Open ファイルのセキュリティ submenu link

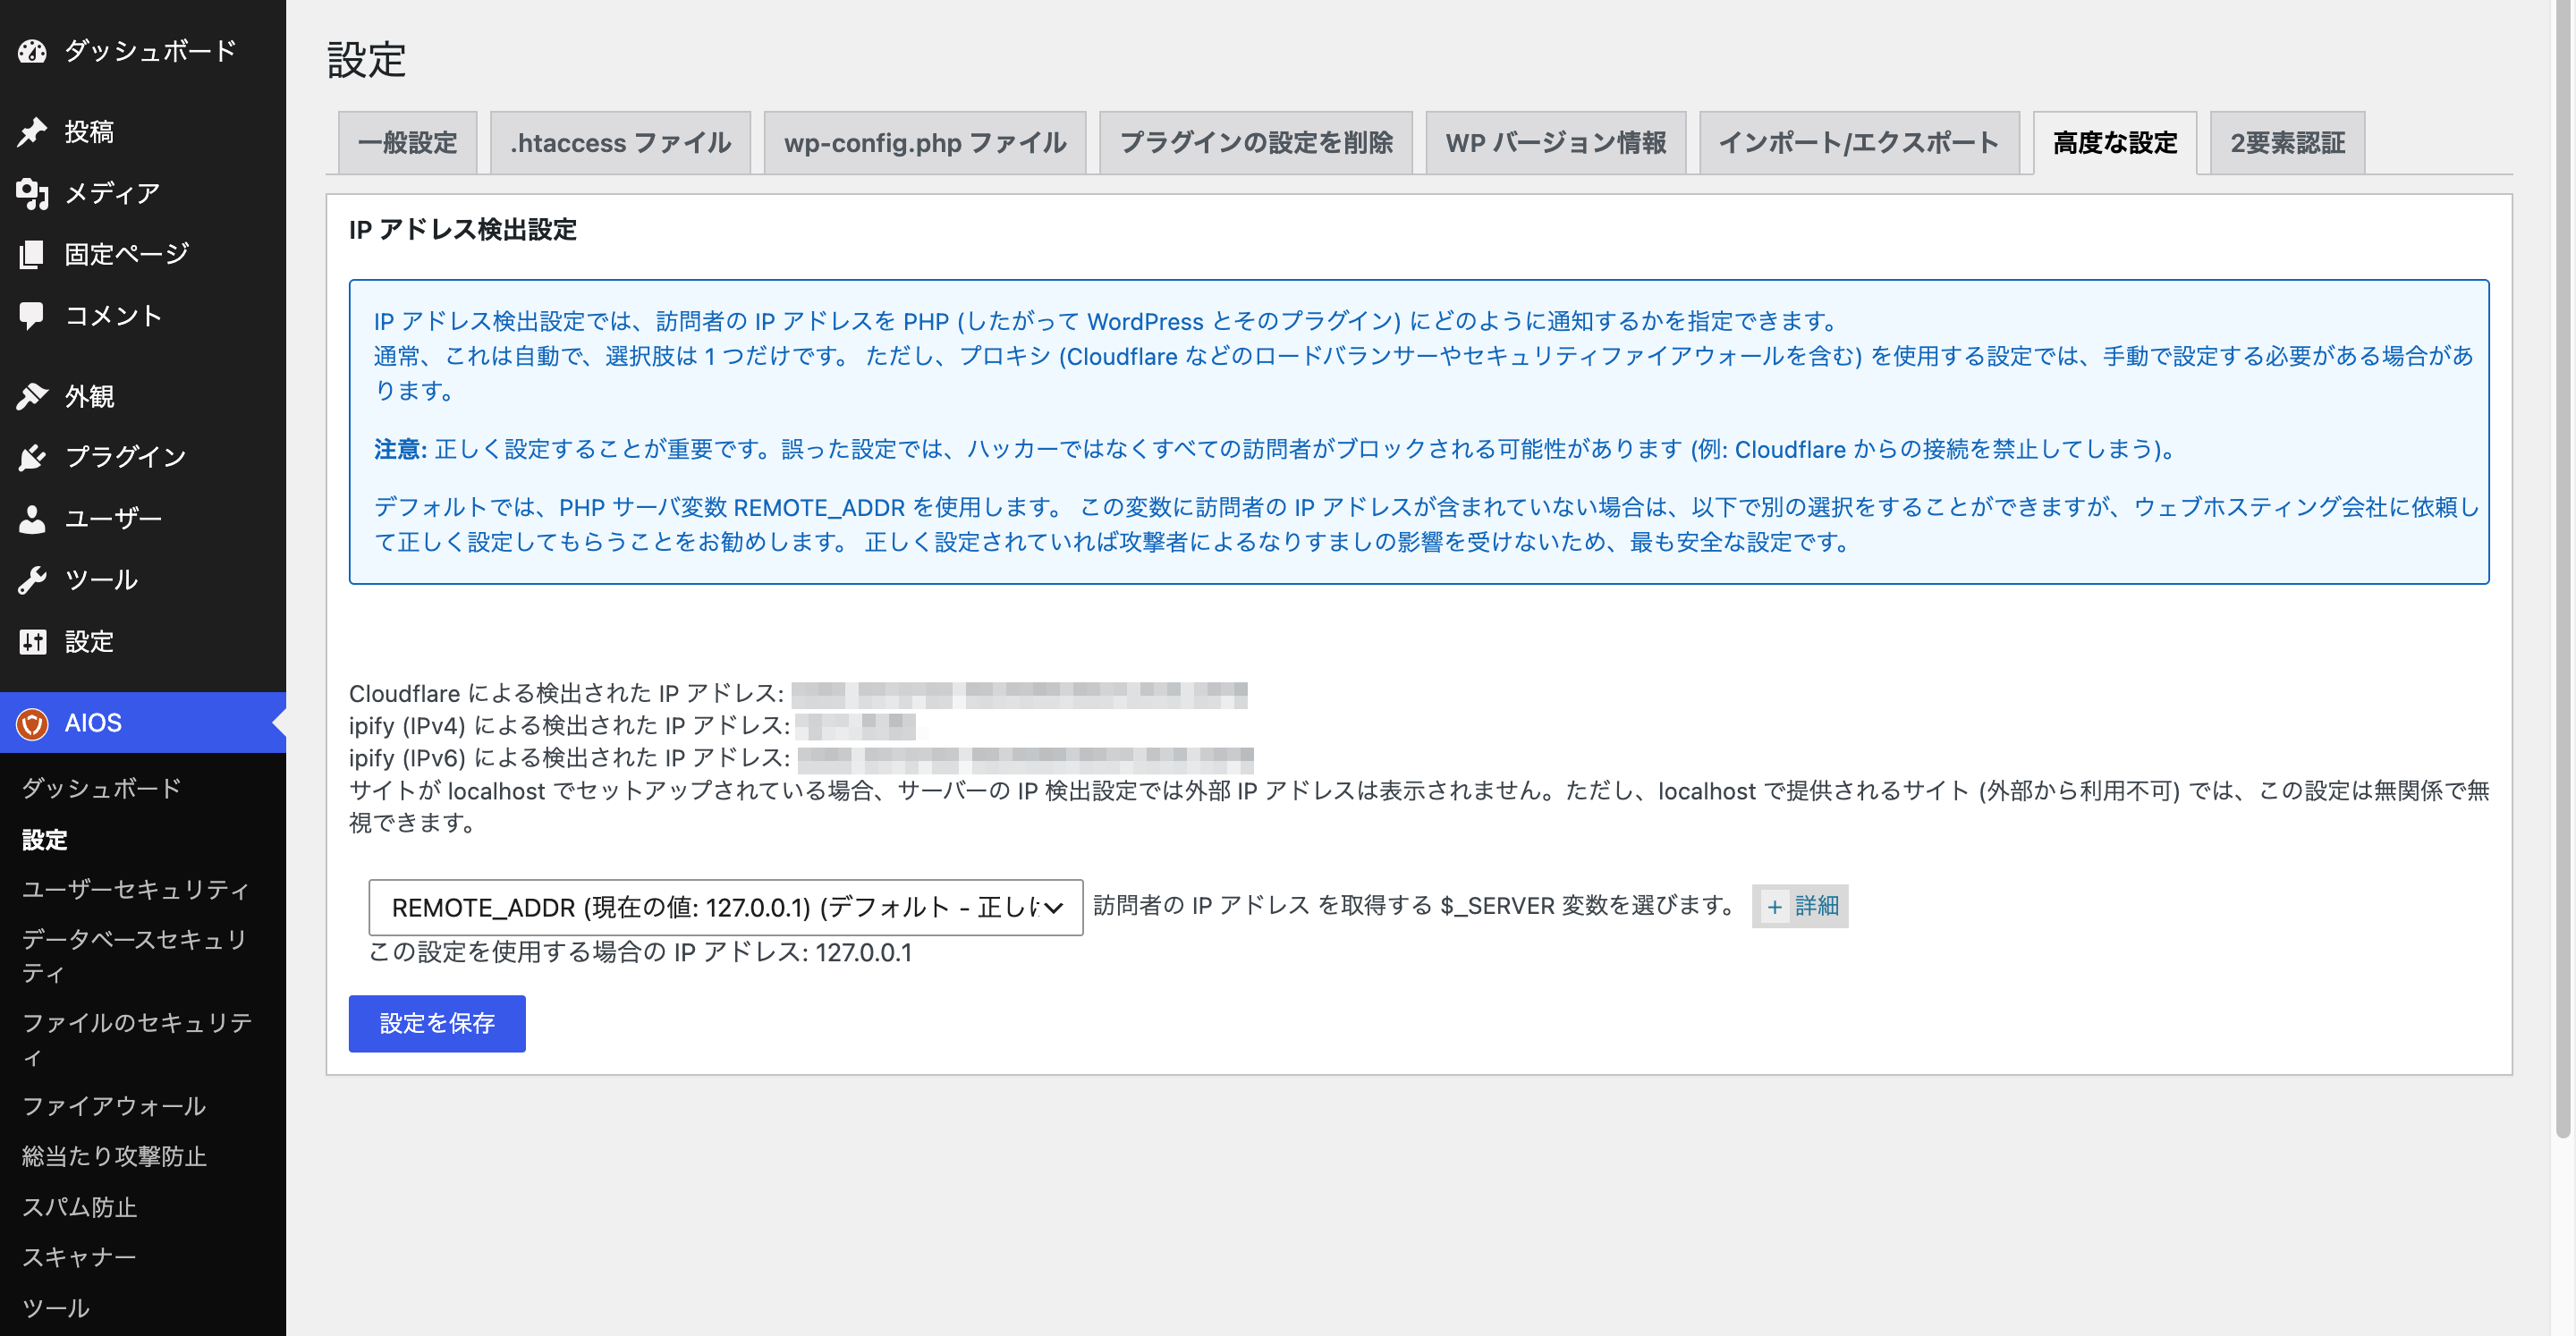(x=137, y=1039)
